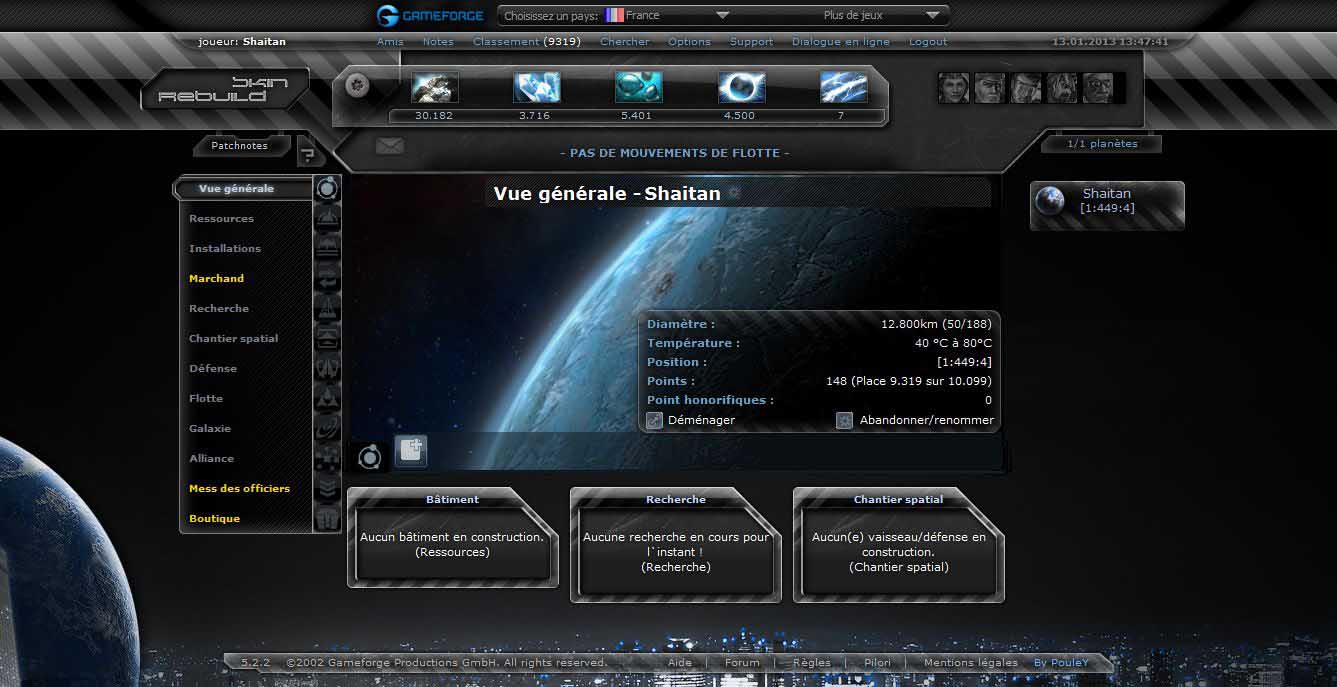
Task: Click the icon beside Recherche menu
Action: 328,308
